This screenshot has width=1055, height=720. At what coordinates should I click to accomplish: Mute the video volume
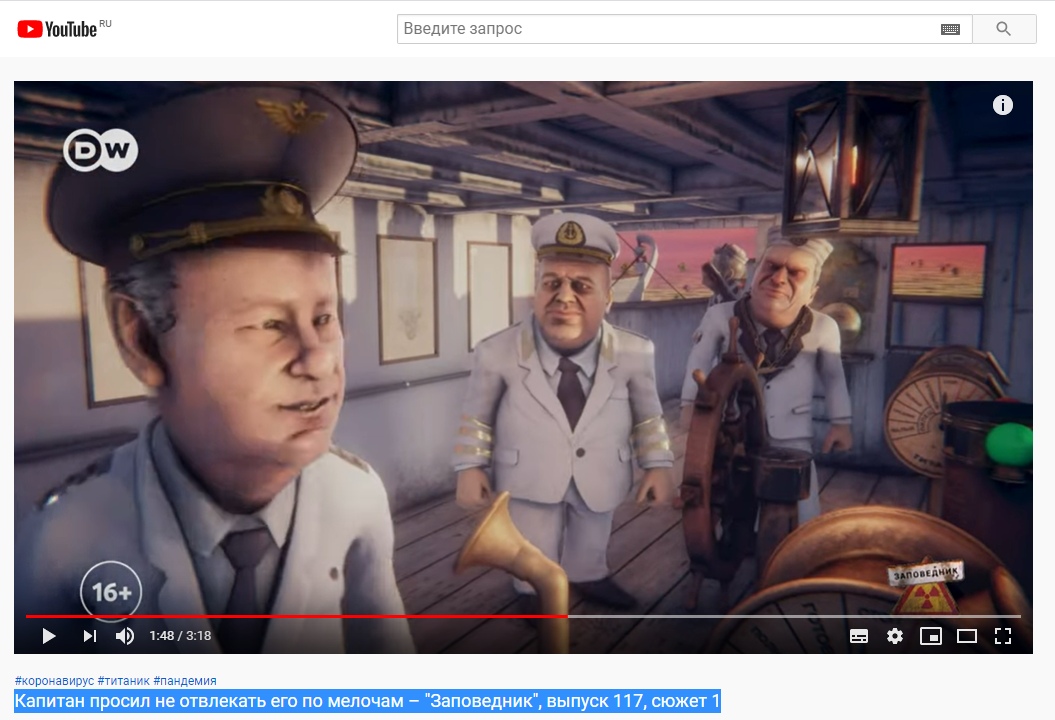[124, 636]
